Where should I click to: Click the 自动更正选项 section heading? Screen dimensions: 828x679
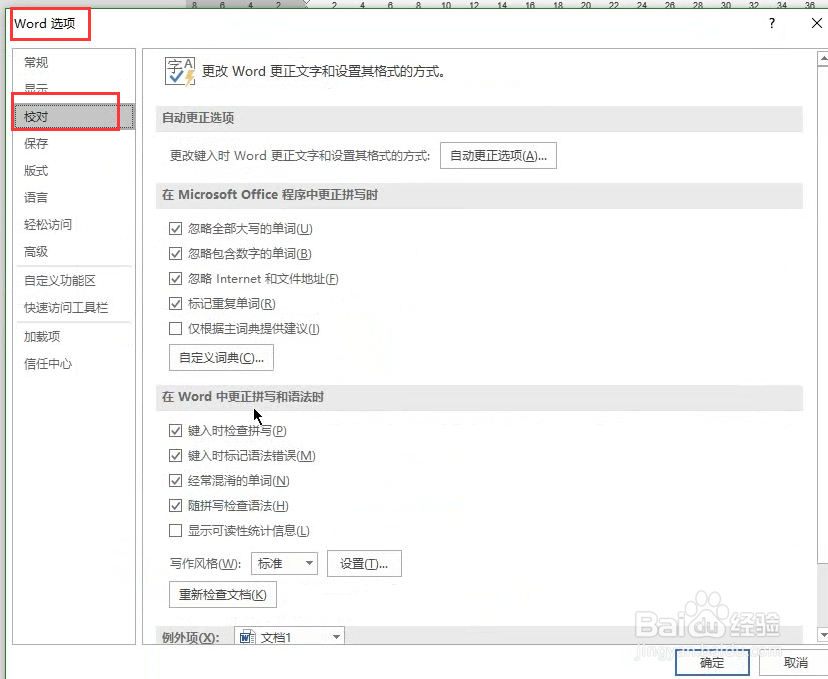pyautogui.click(x=198, y=118)
